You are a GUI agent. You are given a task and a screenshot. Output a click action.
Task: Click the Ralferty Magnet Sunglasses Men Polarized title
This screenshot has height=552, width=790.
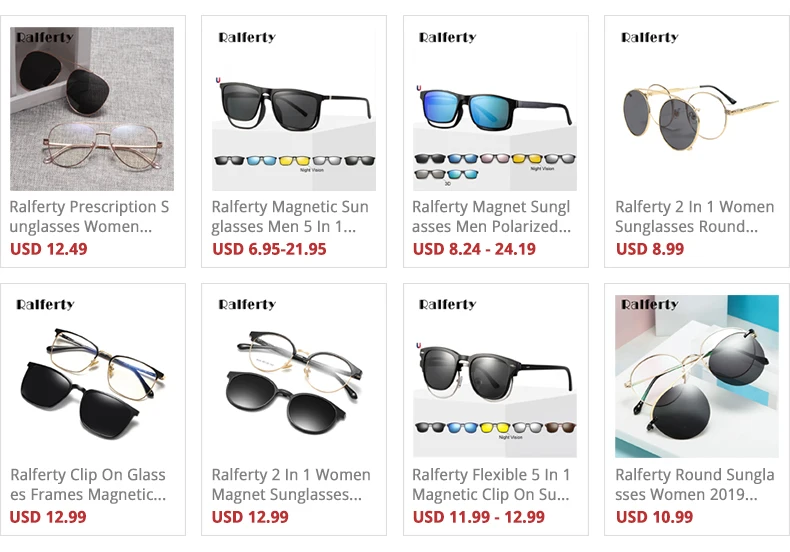(x=492, y=217)
